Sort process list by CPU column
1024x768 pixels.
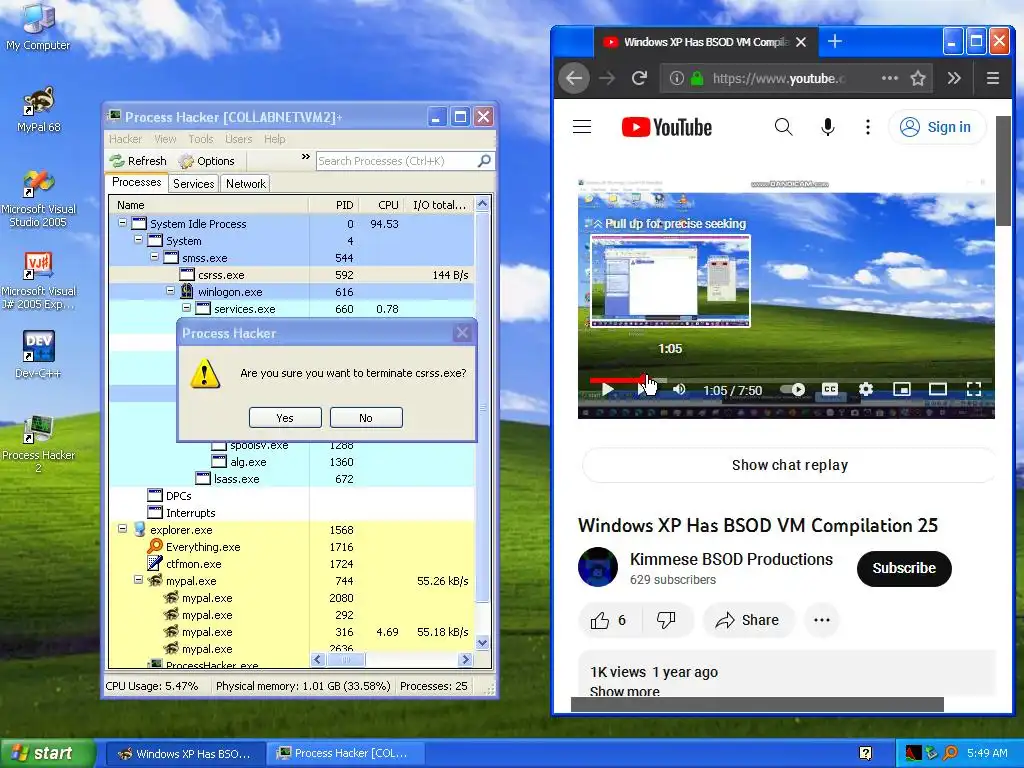click(380, 205)
